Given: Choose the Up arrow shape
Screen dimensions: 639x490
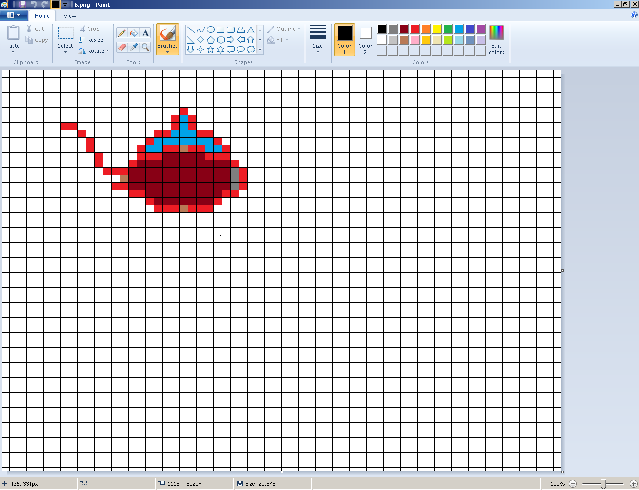Looking at the screenshot, I should coord(251,40).
